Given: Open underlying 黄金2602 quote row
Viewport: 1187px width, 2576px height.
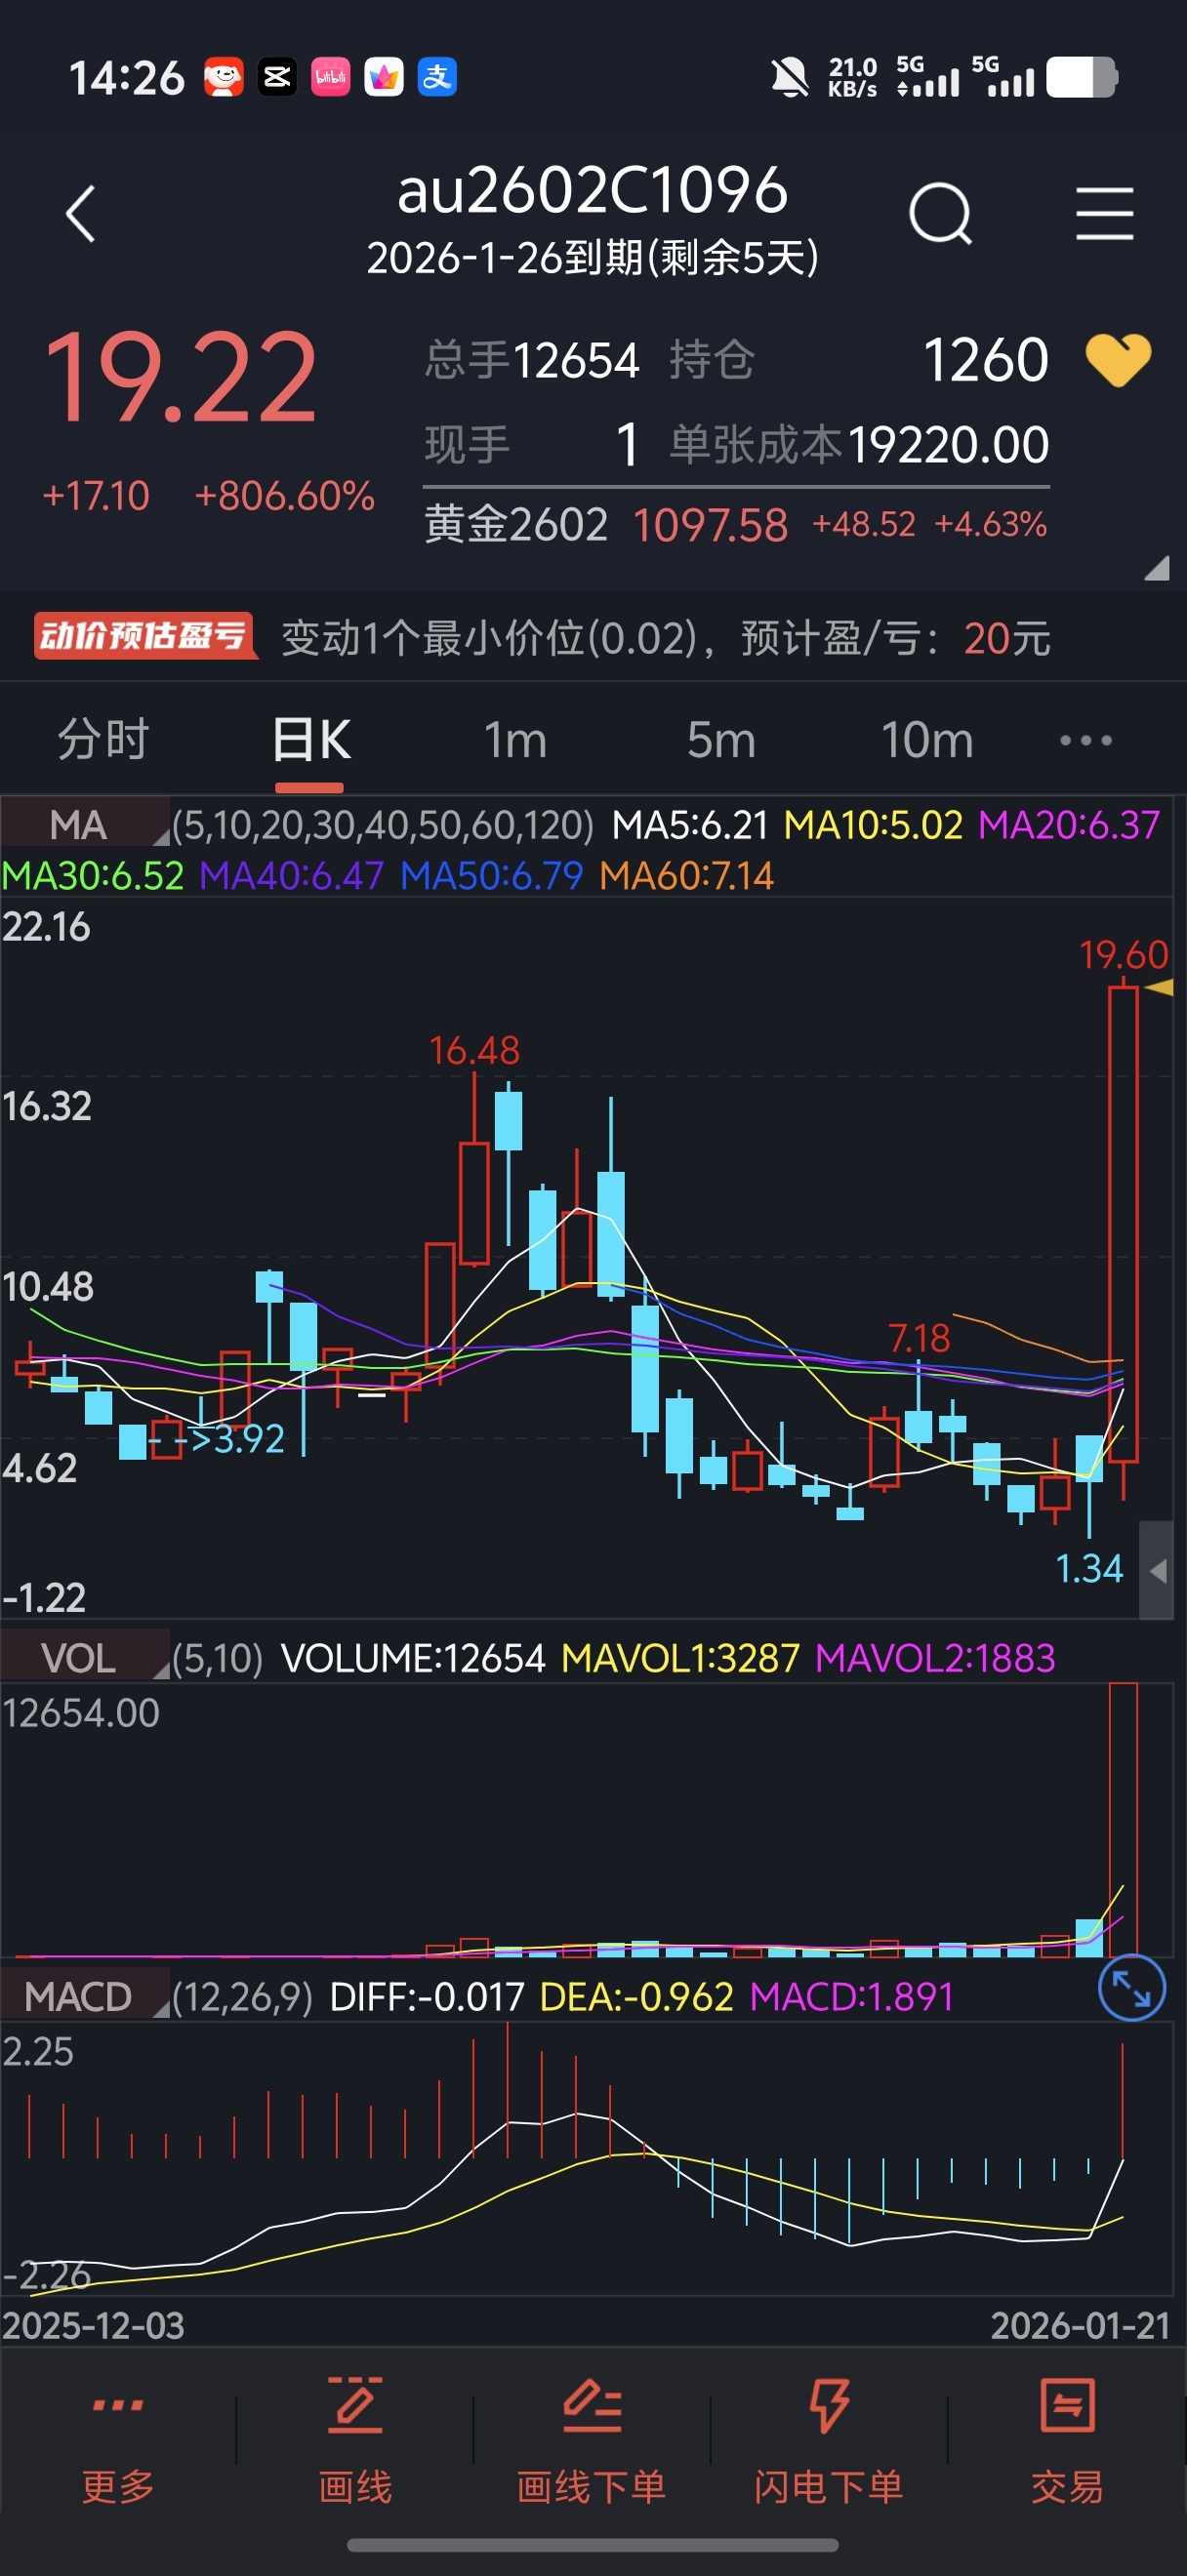Looking at the screenshot, I should [x=736, y=524].
